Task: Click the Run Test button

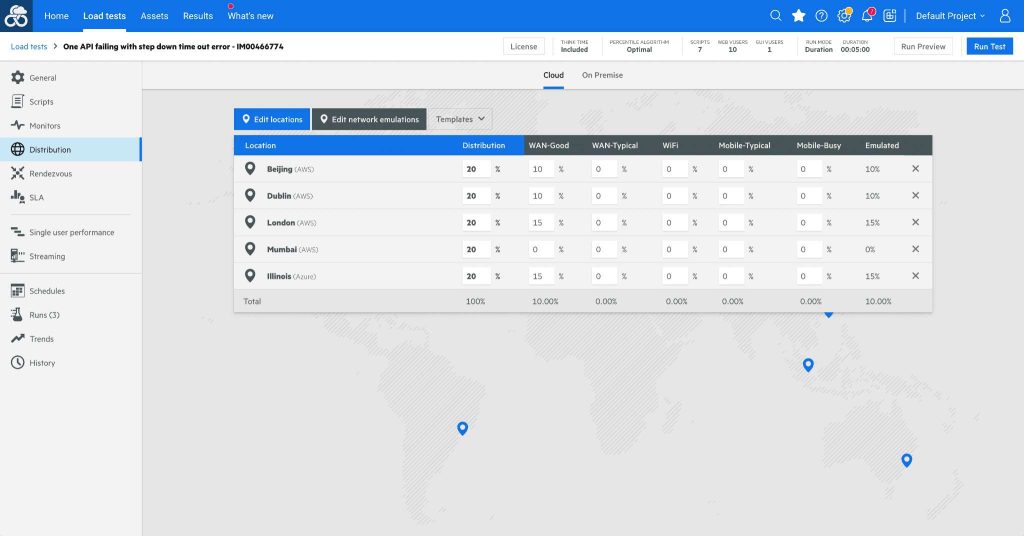Action: 990,46
